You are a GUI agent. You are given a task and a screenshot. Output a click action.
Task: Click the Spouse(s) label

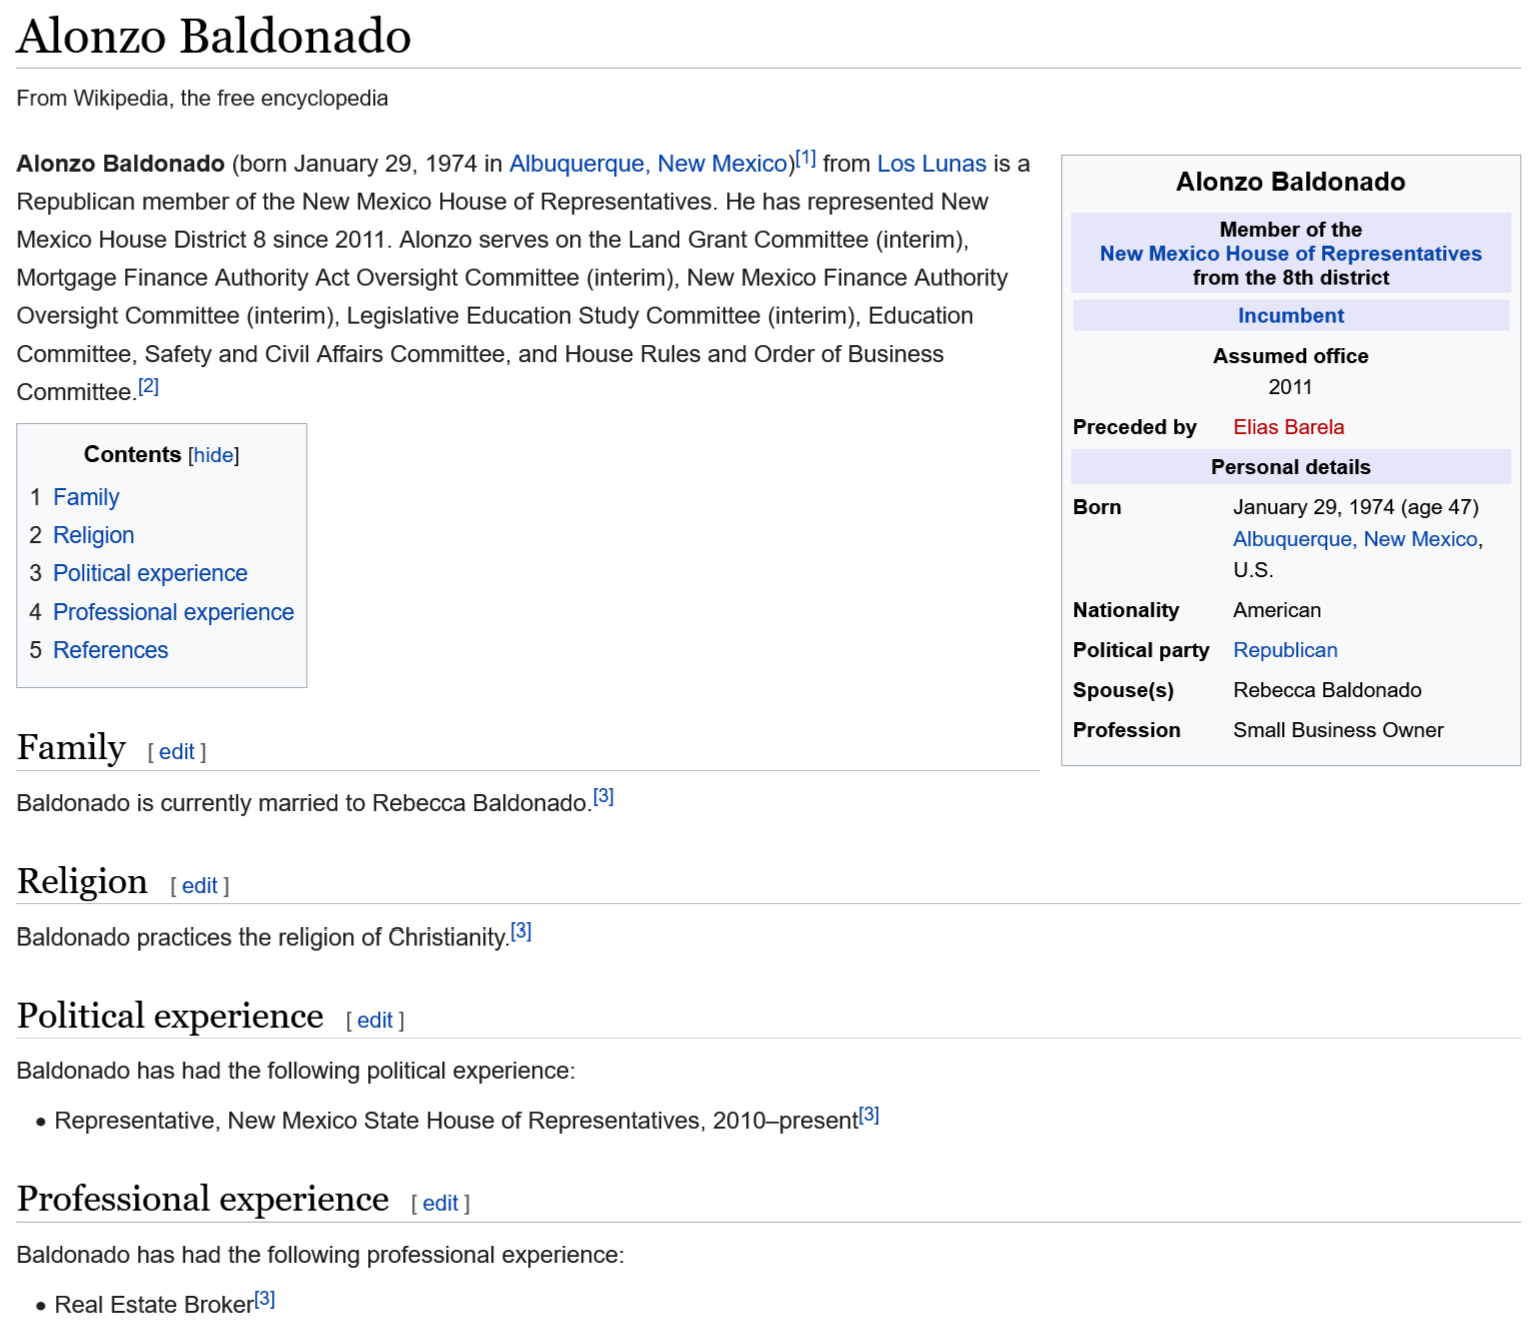pyautogui.click(x=1123, y=690)
